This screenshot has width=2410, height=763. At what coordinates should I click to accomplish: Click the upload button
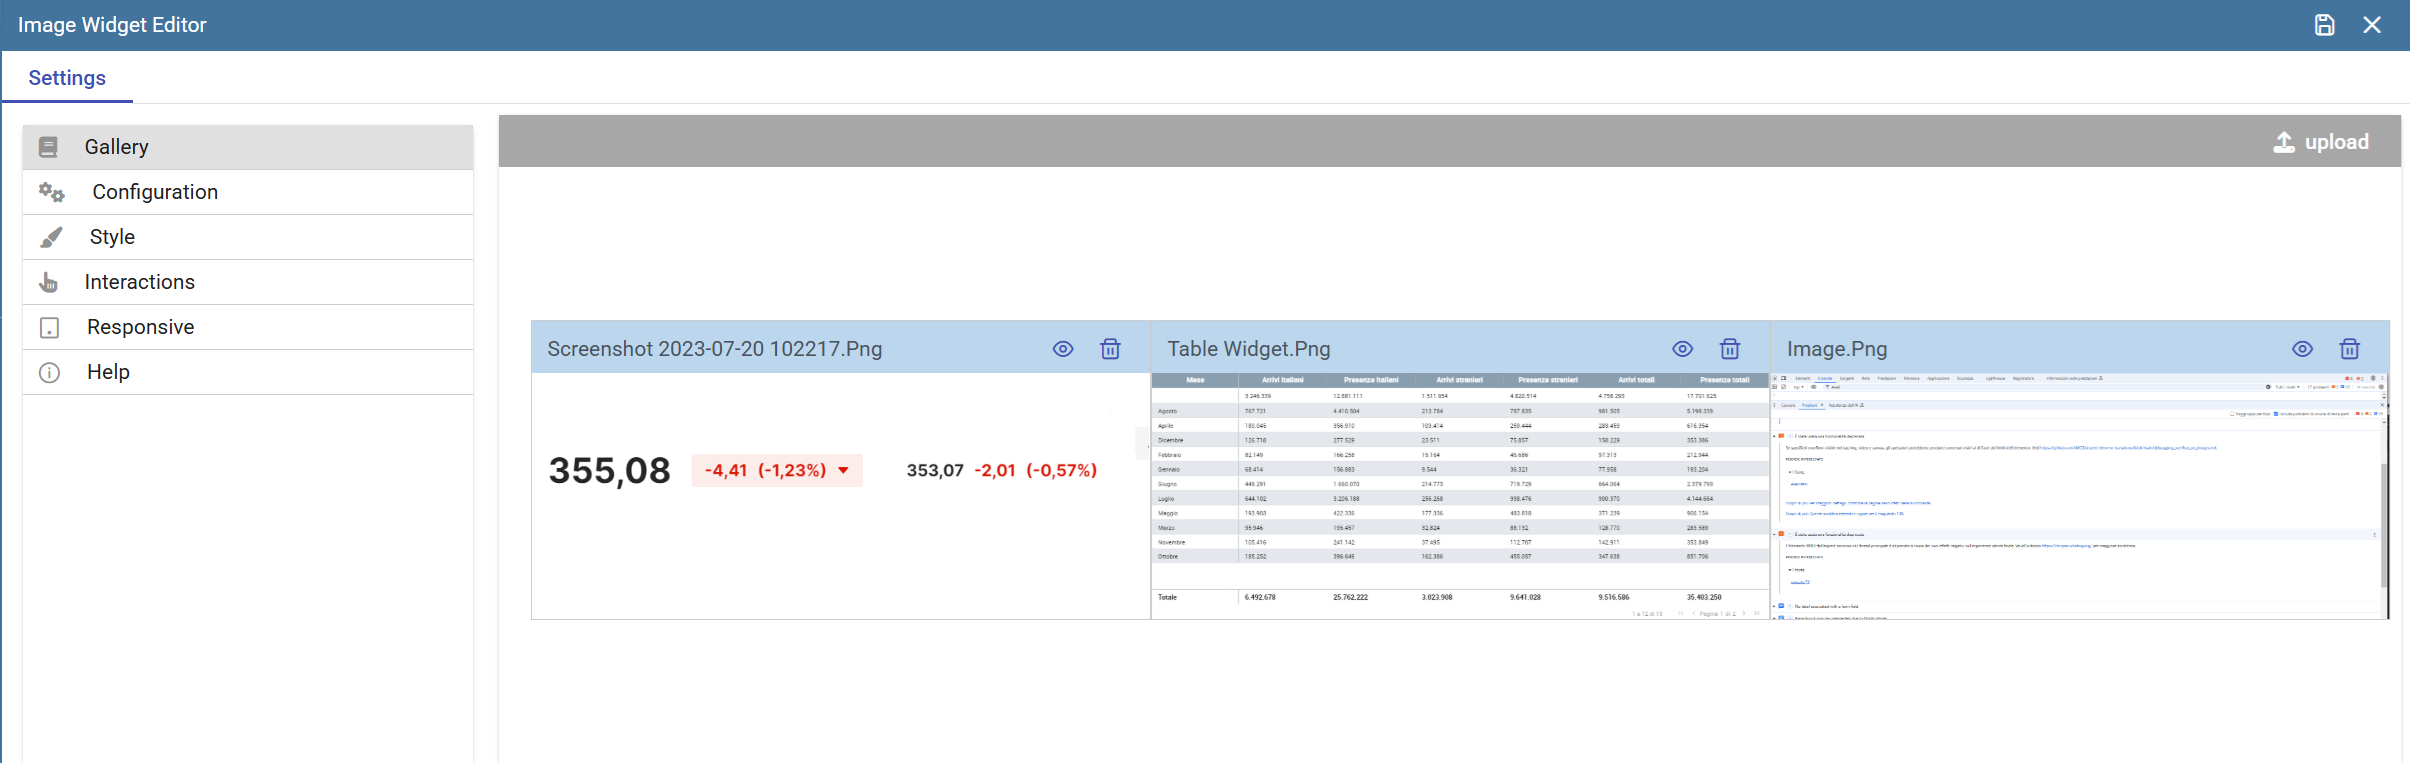(2321, 142)
